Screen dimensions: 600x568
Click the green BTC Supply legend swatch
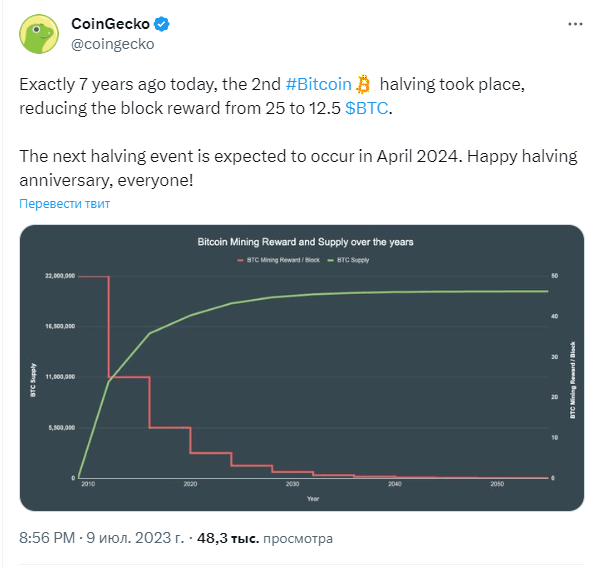pyautogui.click(x=331, y=260)
